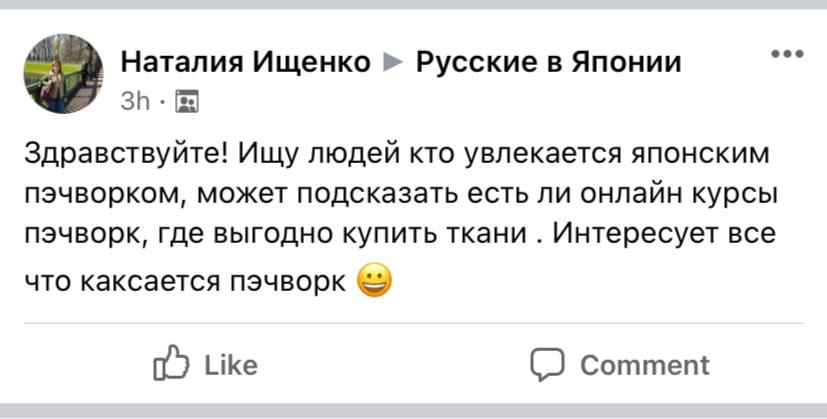The image size is (827, 419).
Task: Open Наталия Ищенко's profile picture
Action: click(63, 74)
